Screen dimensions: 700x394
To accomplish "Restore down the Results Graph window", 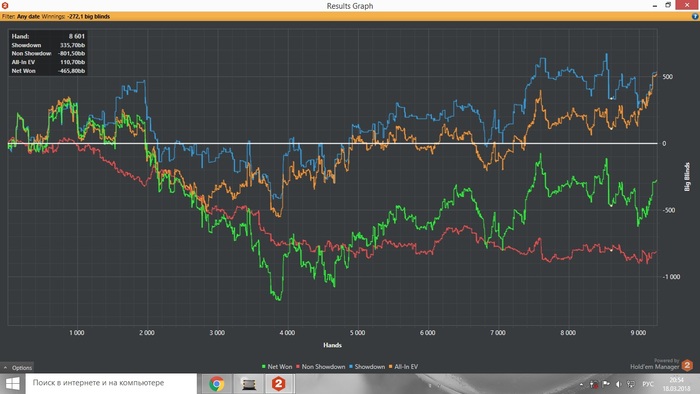I will (668, 5).
